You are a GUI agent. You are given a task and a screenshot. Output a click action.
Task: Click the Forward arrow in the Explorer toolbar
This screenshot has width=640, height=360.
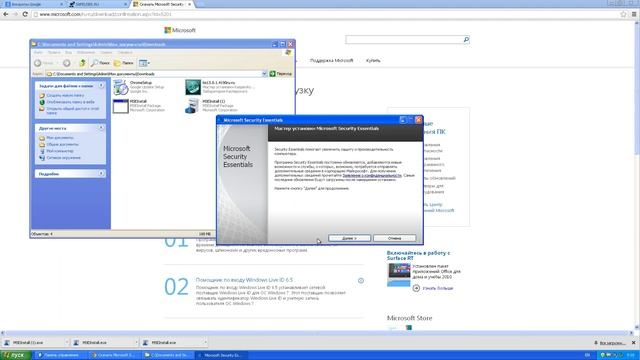click(67, 63)
